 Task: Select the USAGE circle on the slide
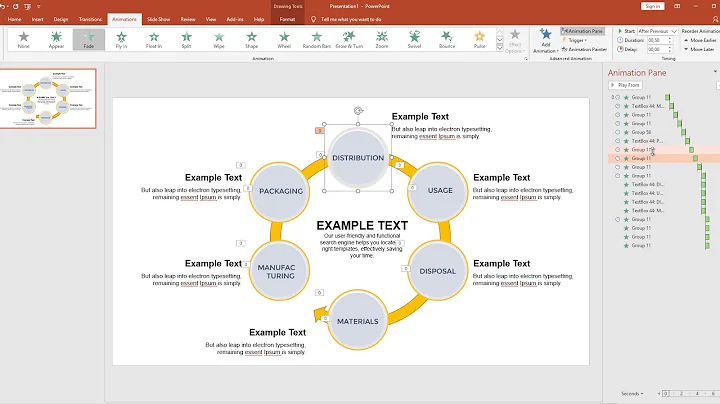(x=438, y=191)
